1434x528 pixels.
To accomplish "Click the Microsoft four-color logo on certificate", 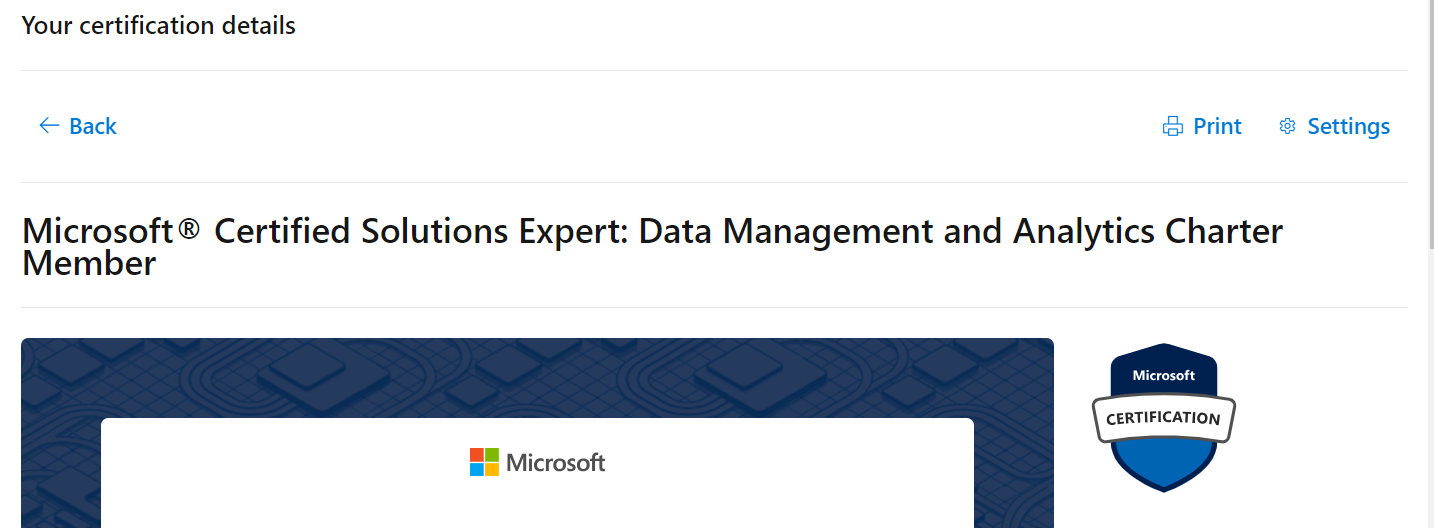I will tap(485, 462).
